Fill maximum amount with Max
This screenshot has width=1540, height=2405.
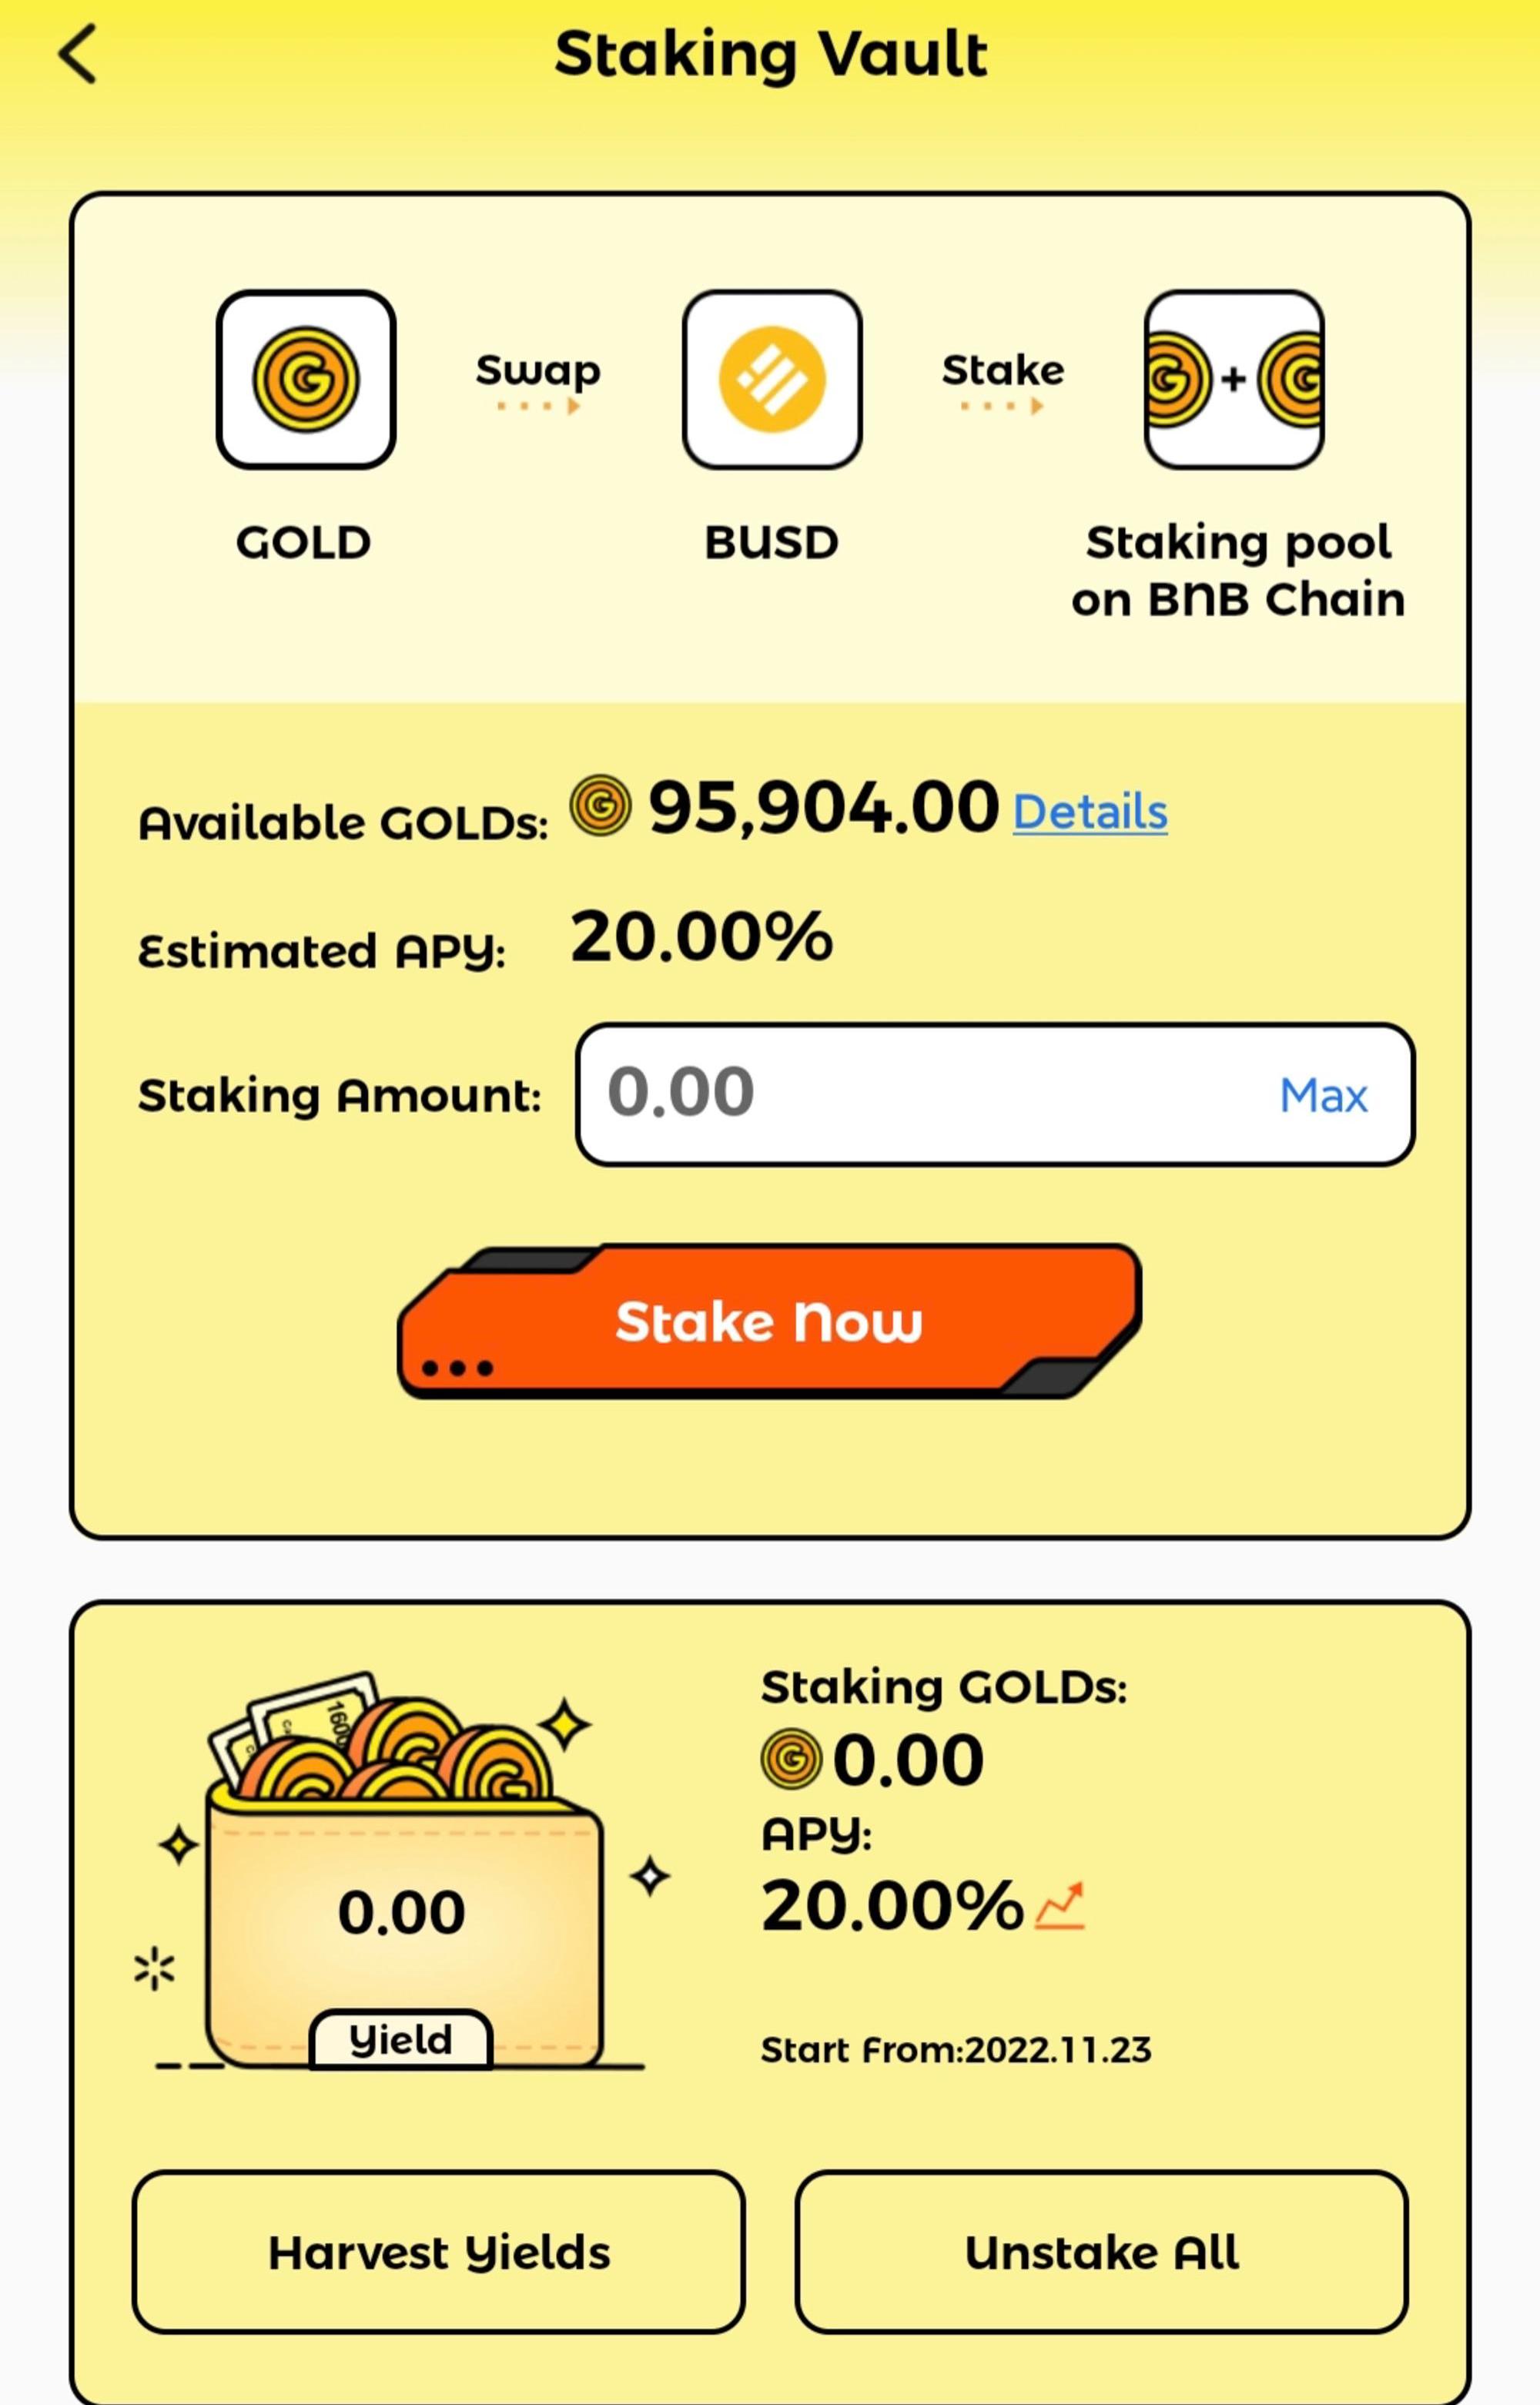click(x=1323, y=1095)
